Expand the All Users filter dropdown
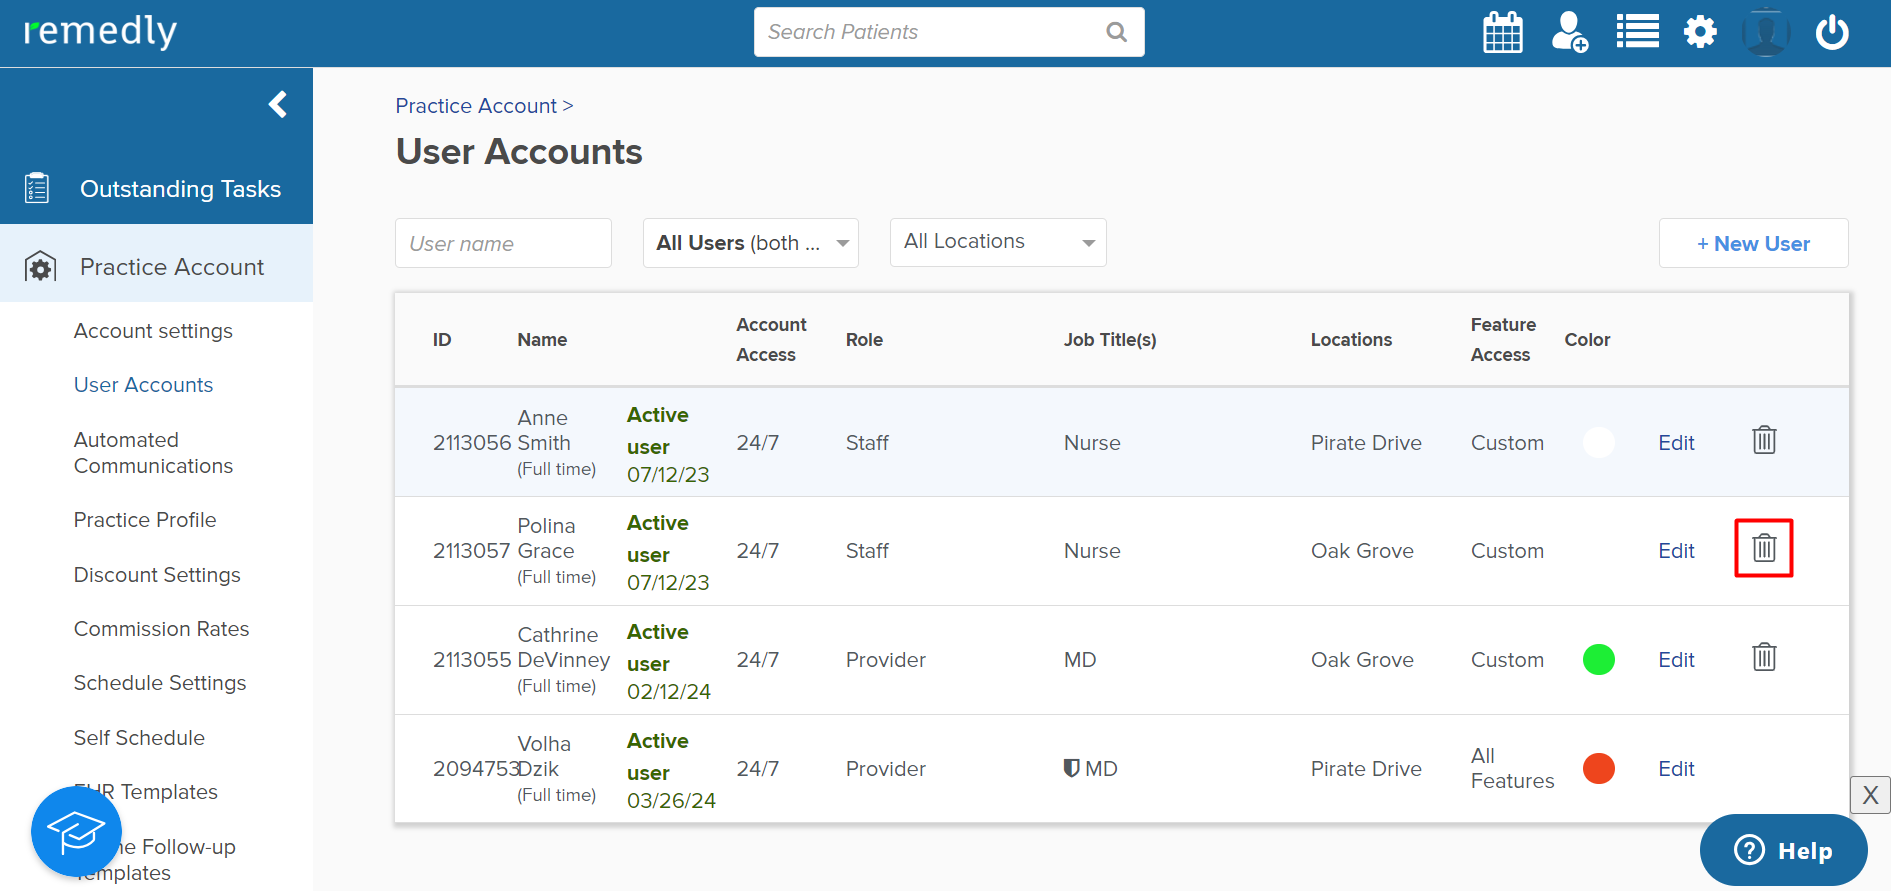This screenshot has width=1891, height=891. click(751, 243)
